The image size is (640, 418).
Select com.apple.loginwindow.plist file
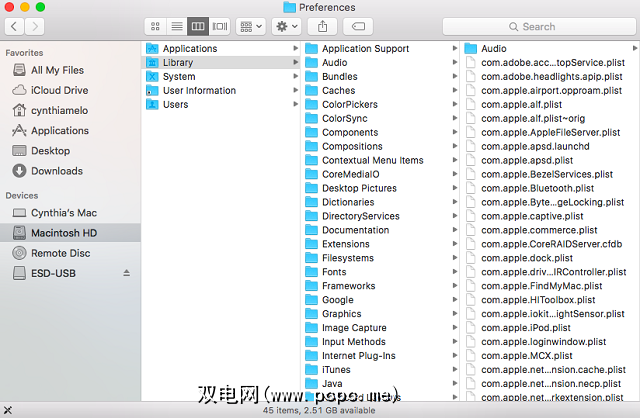click(551, 342)
